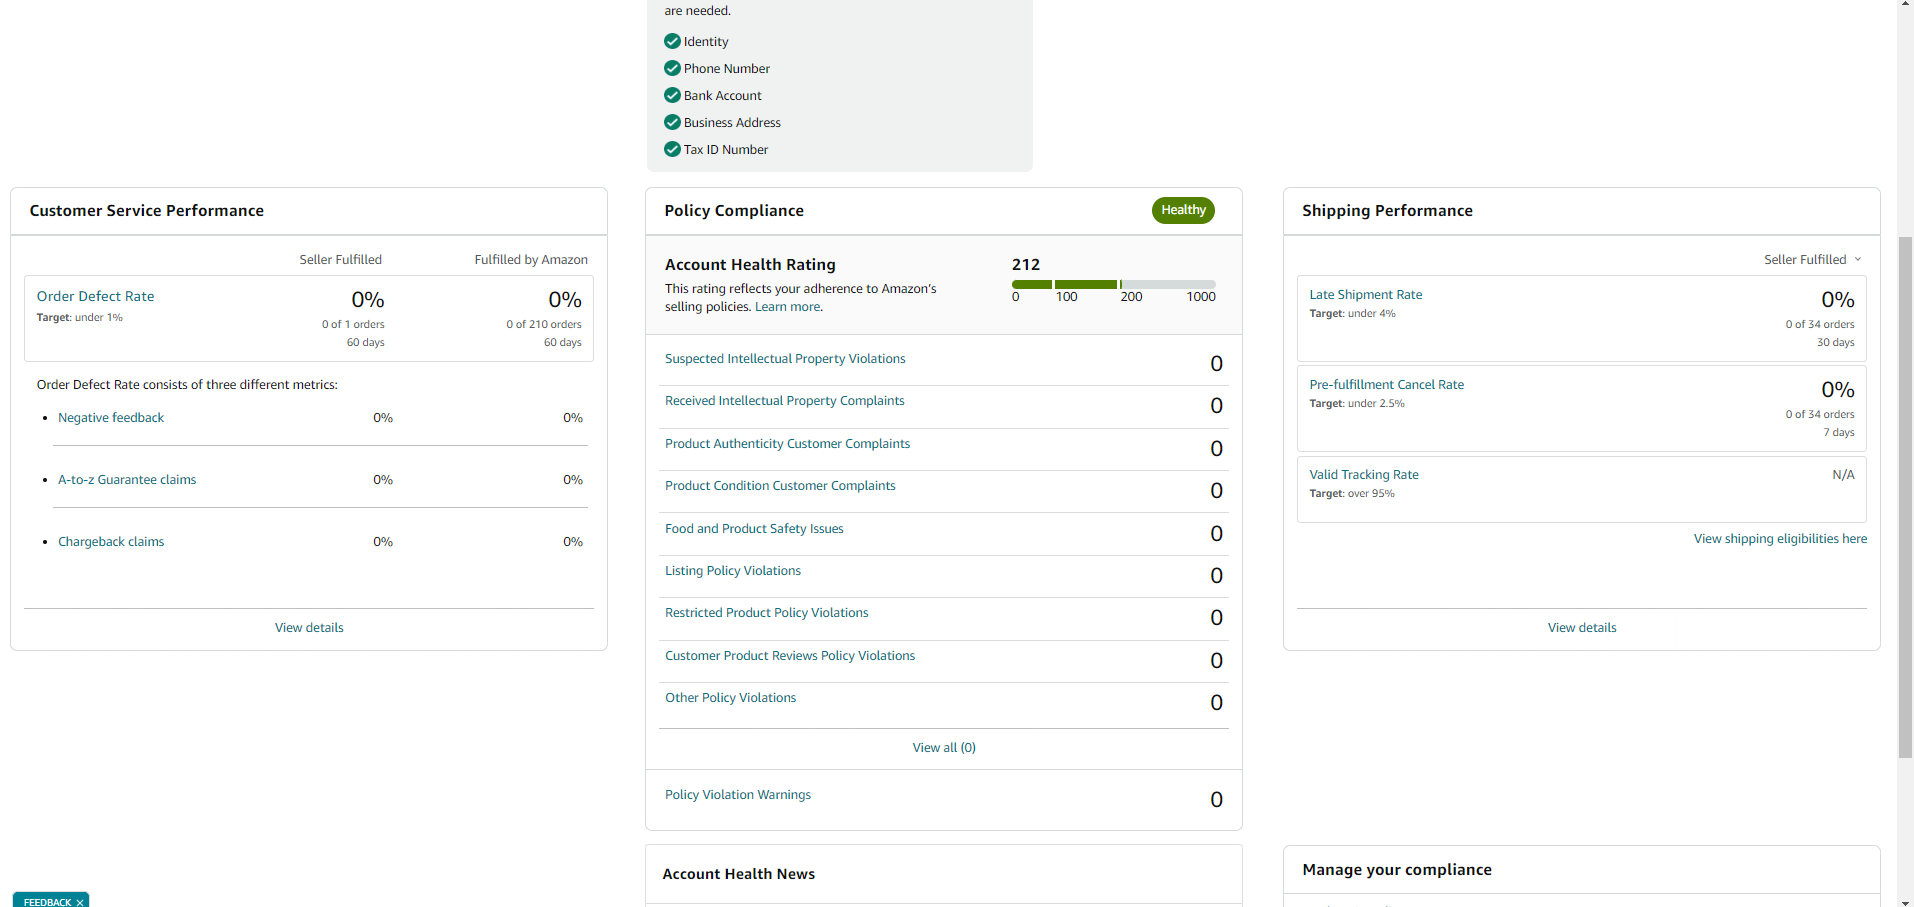Viewport: 1914px width, 907px height.
Task: Click the Healthy status badge
Action: coord(1183,210)
